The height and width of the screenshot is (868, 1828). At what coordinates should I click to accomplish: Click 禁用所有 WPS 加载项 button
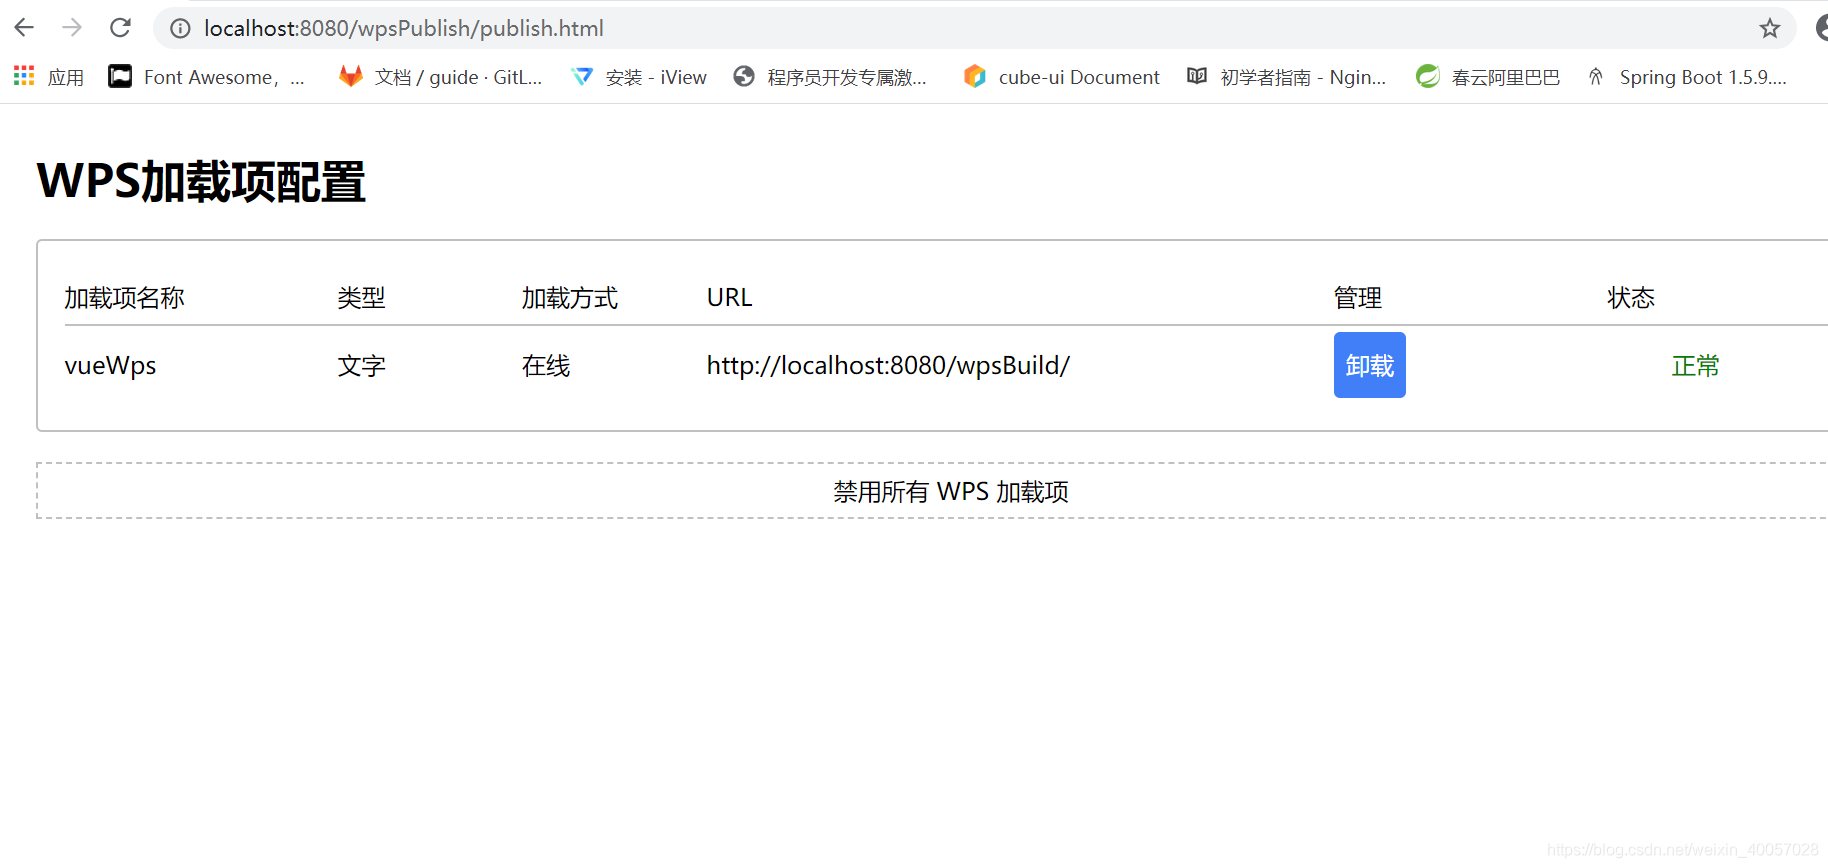(951, 491)
